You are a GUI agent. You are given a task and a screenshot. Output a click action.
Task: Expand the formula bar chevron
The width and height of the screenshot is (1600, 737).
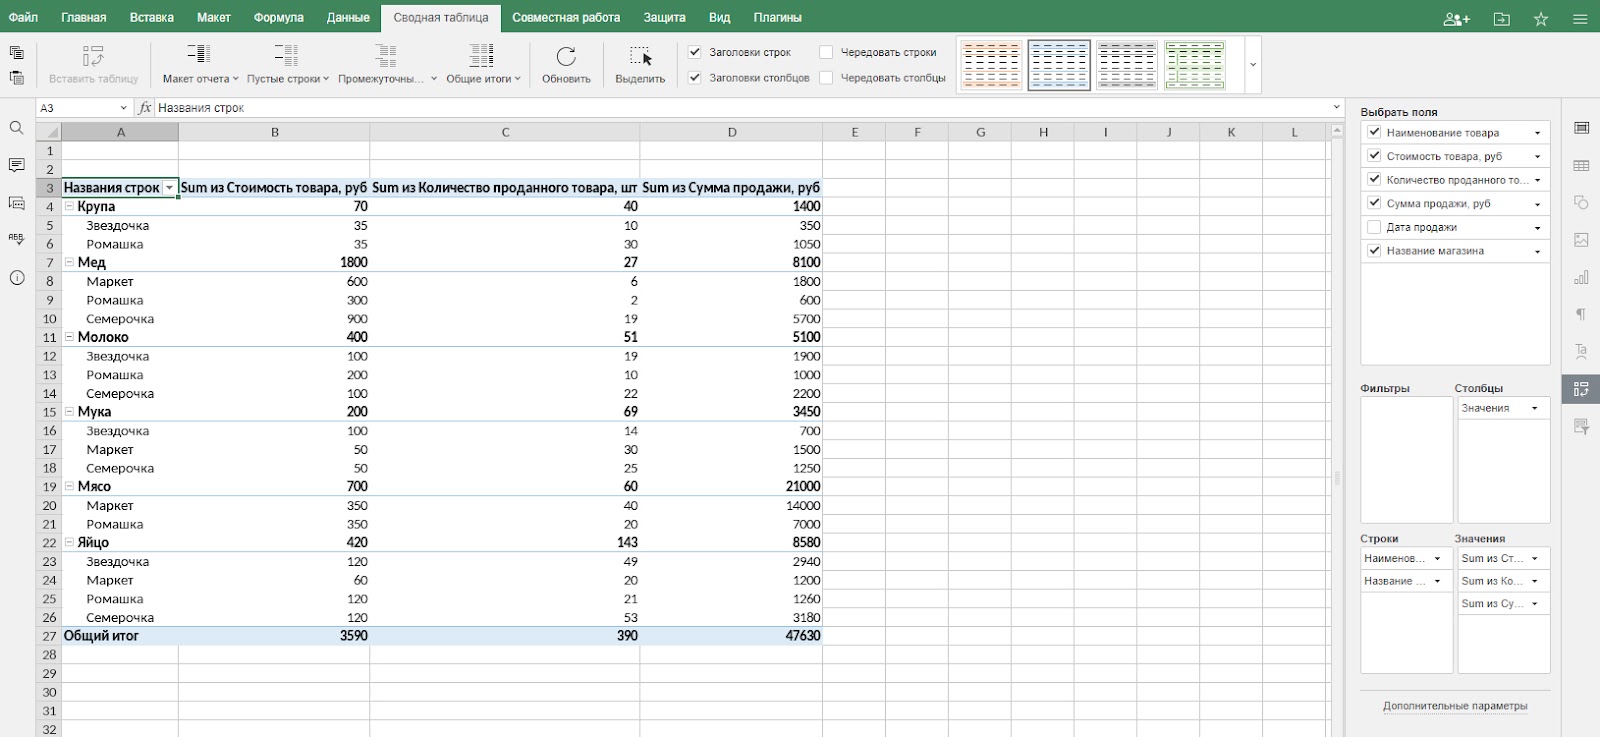[x=1336, y=108]
